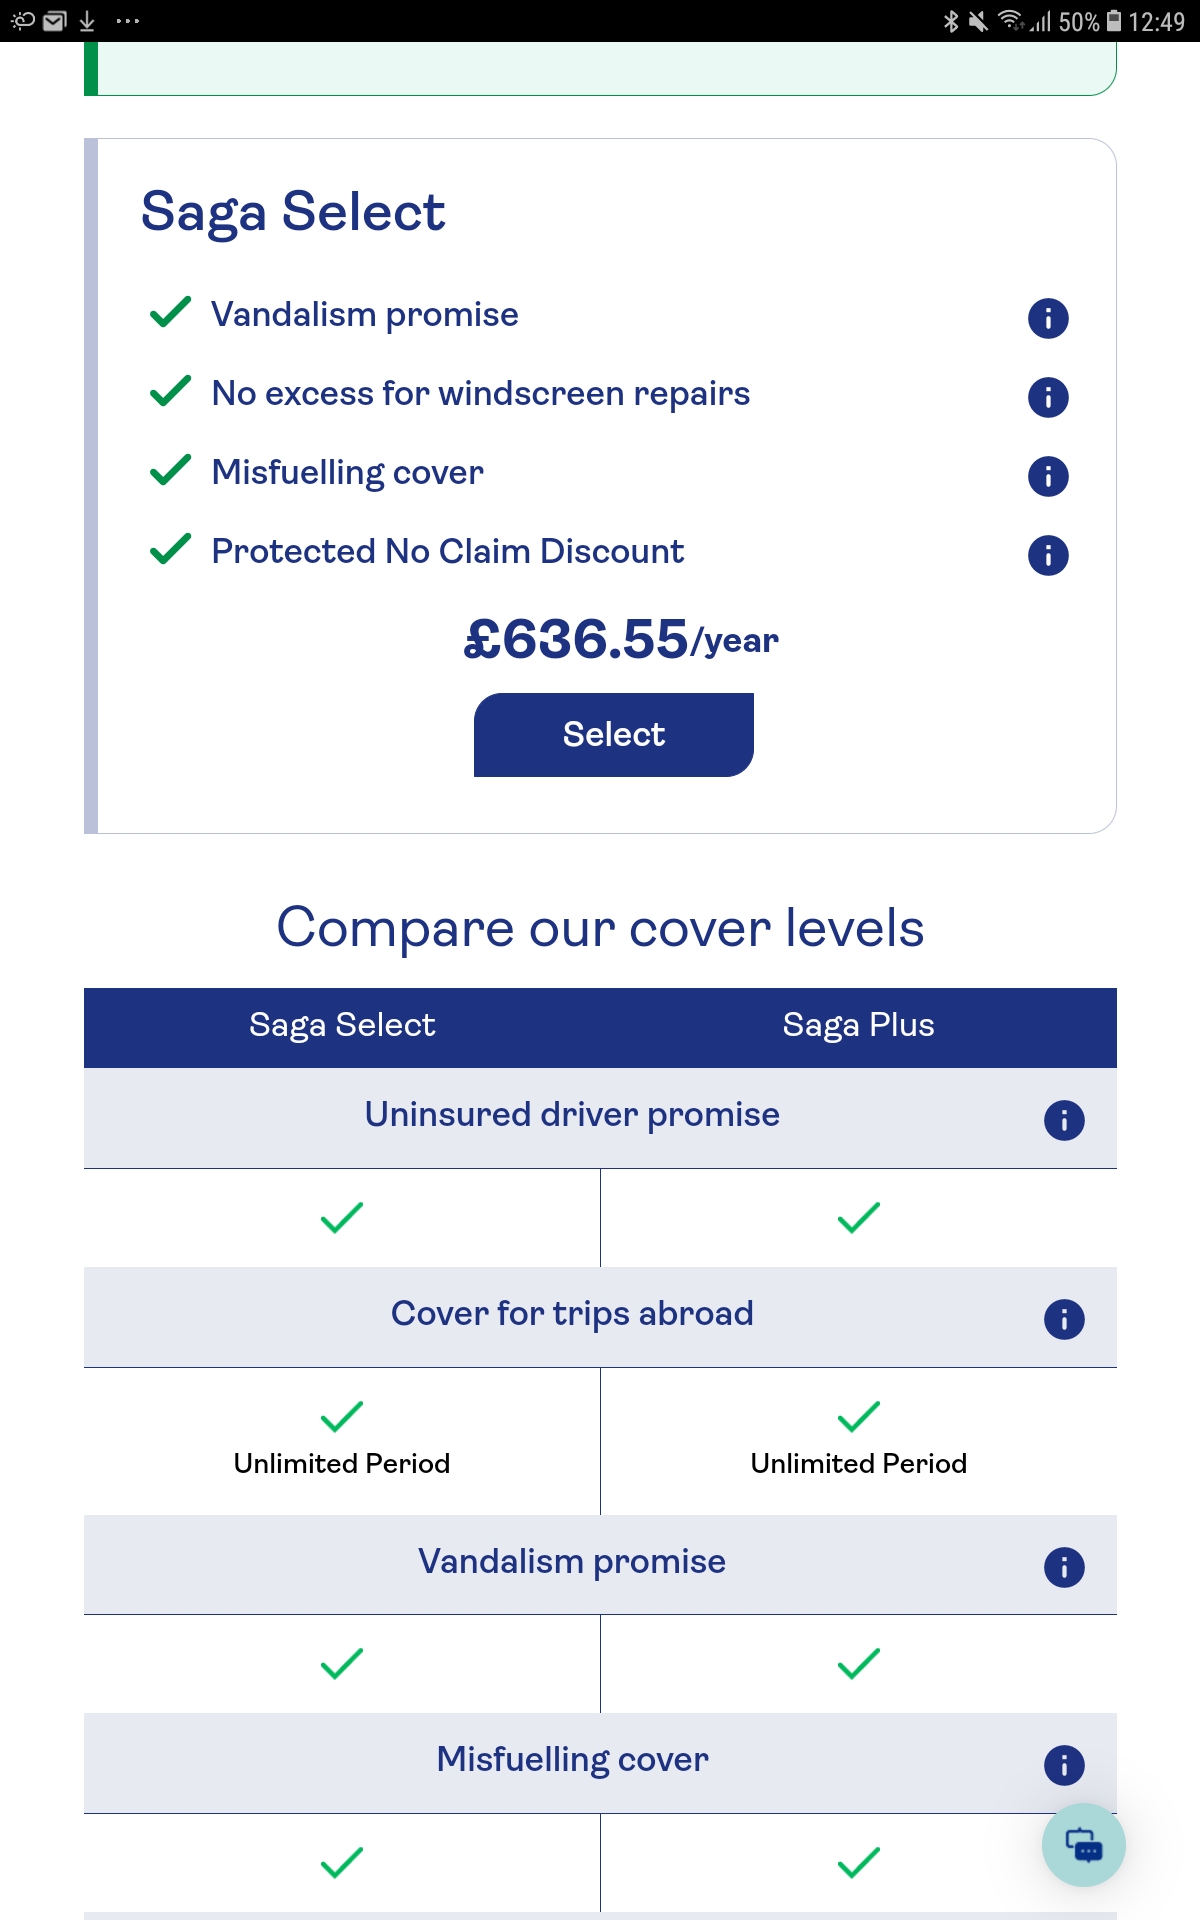The width and height of the screenshot is (1200, 1920).
Task: Show info in Misfuelling cover comparison row
Action: click(1064, 1765)
